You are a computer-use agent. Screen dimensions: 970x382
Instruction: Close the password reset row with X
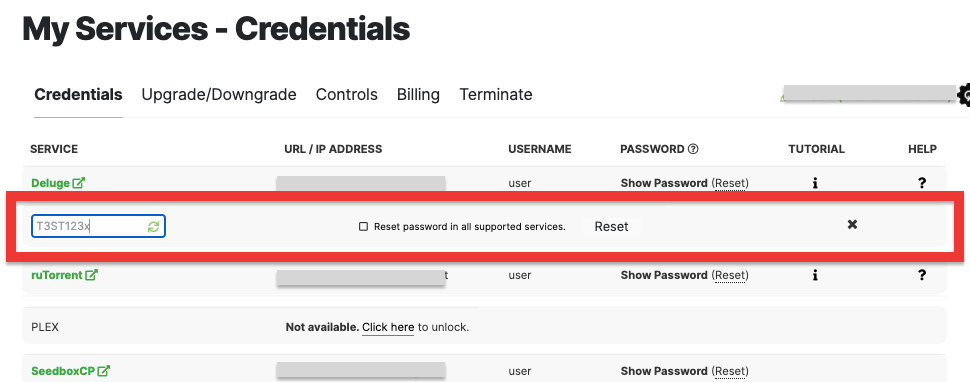(852, 224)
